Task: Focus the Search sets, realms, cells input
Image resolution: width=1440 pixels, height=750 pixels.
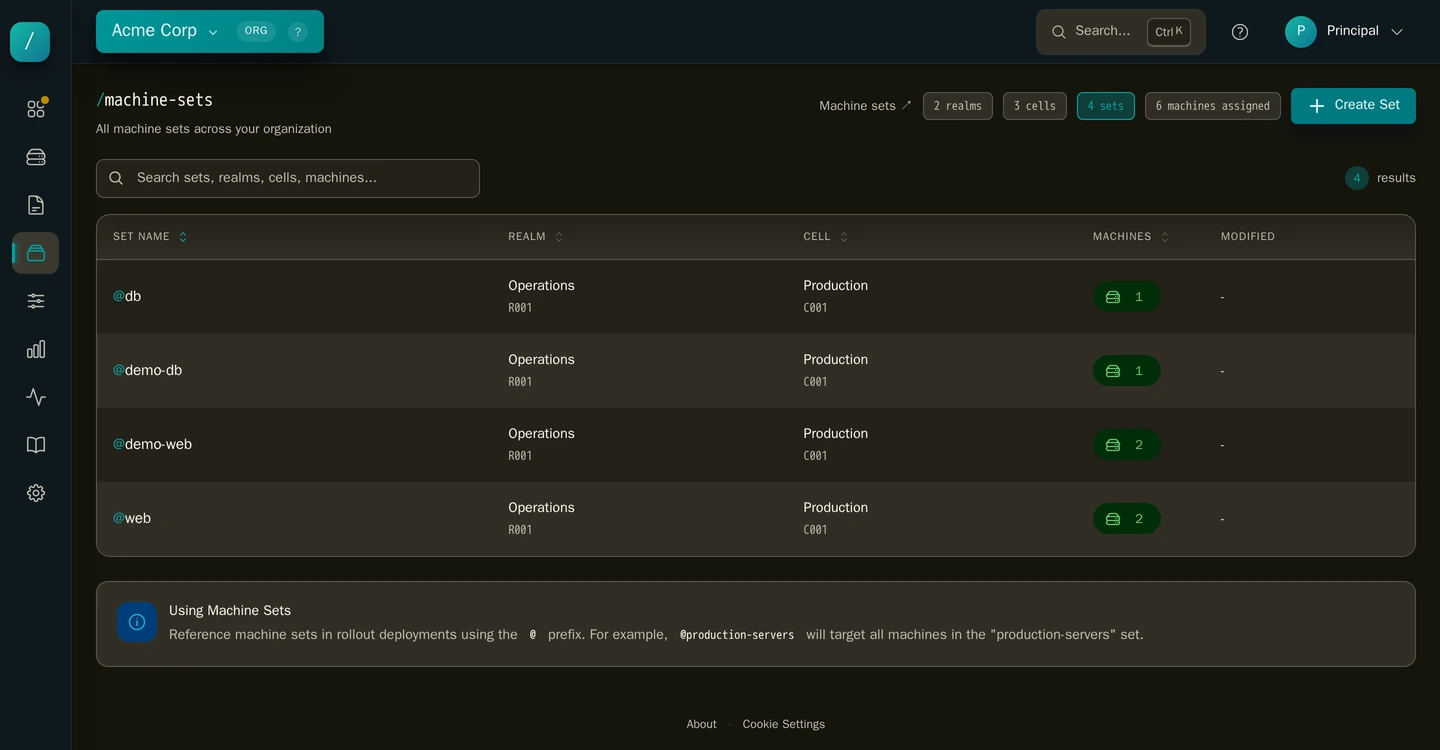Action: click(288, 178)
